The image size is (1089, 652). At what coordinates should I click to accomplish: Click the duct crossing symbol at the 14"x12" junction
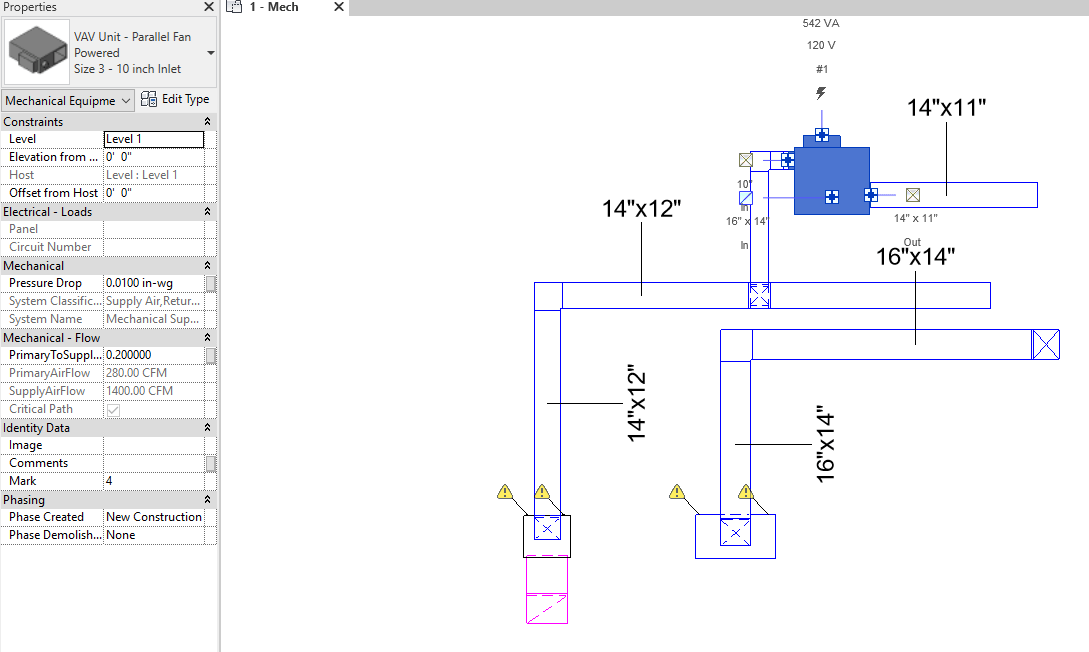pos(760,295)
